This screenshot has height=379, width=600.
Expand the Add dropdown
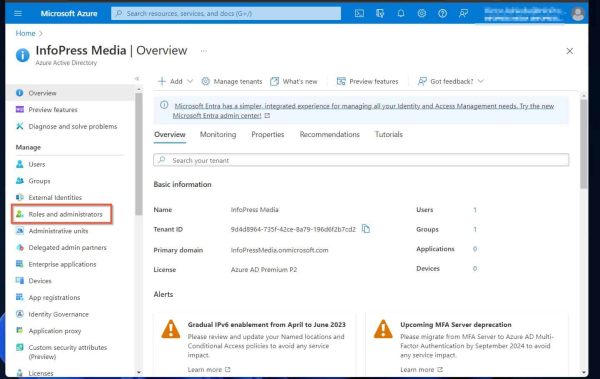click(175, 81)
